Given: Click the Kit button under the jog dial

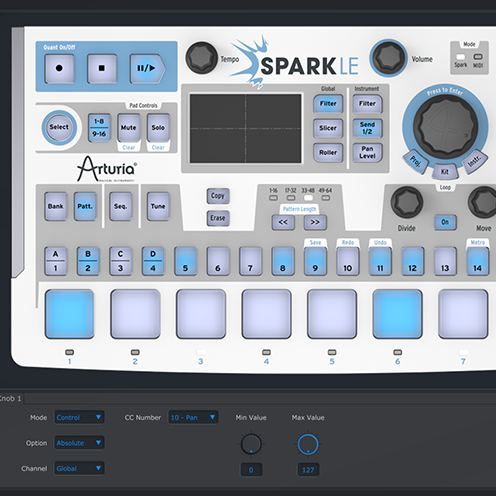Looking at the screenshot, I should click(445, 172).
